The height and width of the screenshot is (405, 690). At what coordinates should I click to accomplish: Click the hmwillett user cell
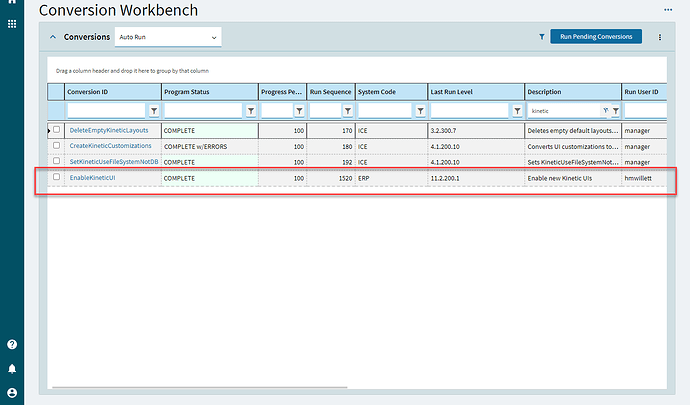coord(644,178)
